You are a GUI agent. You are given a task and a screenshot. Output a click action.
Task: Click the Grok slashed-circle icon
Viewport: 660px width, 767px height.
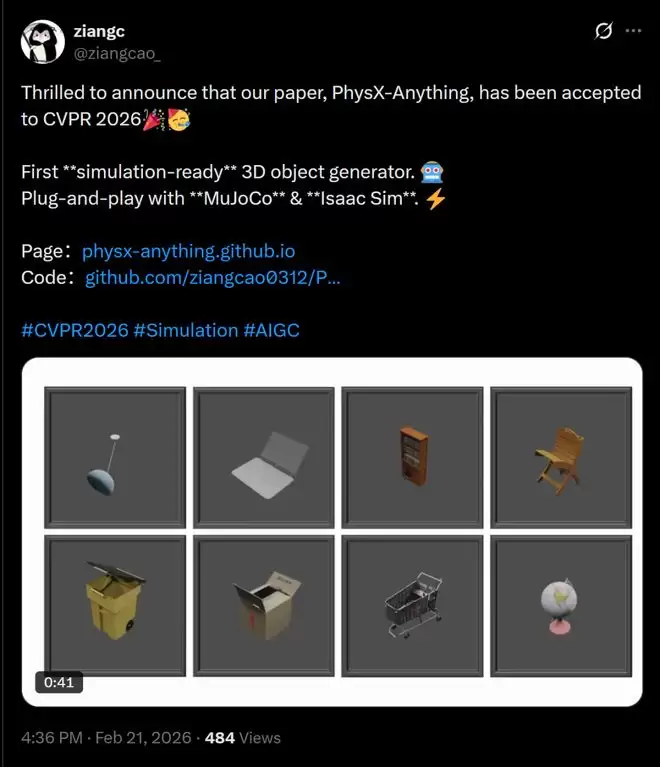pyautogui.click(x=603, y=31)
